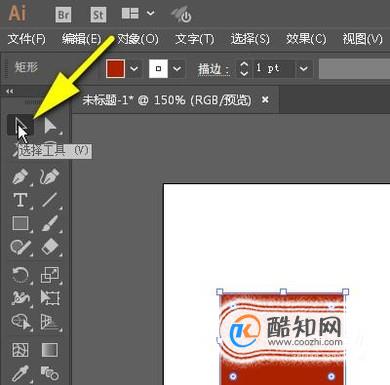Open the stroke color dropdown arrow
Viewport: 390px width, 385px height.
coord(177,69)
